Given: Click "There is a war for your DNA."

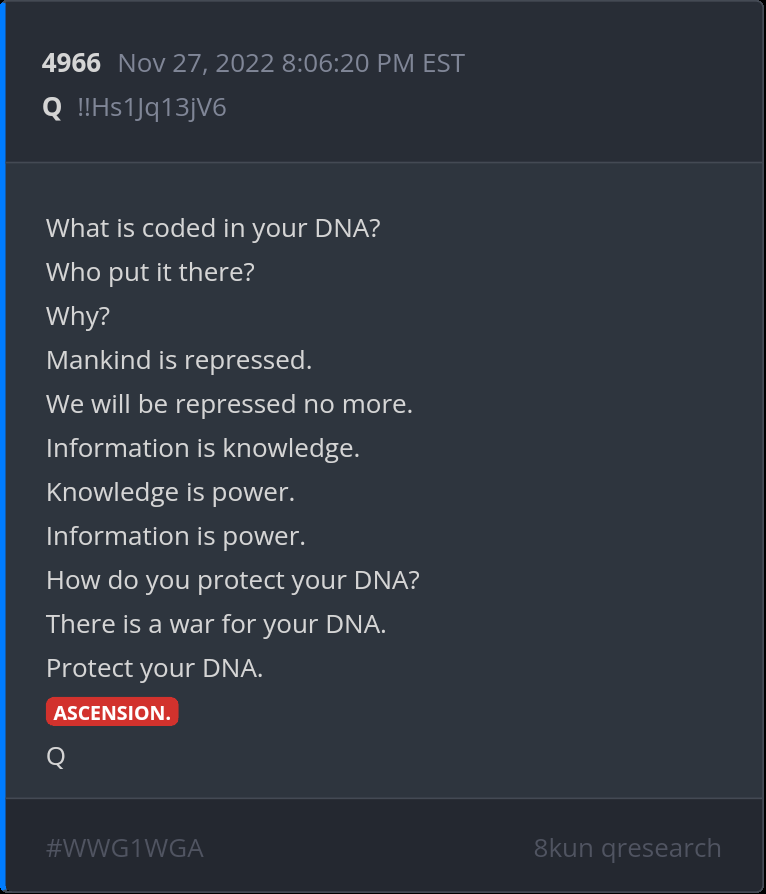Looking at the screenshot, I should (216, 624).
